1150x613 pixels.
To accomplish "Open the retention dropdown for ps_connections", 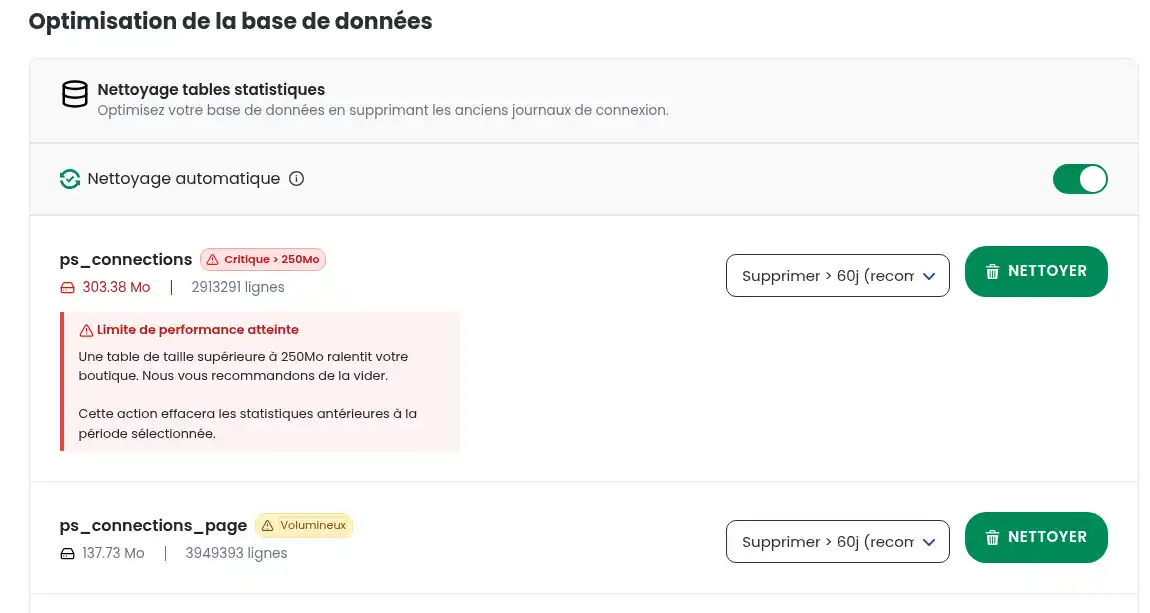I will (x=837, y=275).
